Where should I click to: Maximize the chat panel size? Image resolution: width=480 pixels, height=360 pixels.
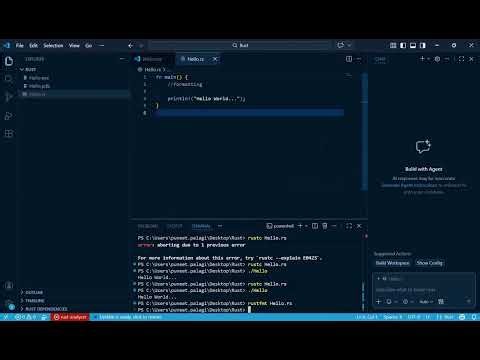tap(461, 59)
